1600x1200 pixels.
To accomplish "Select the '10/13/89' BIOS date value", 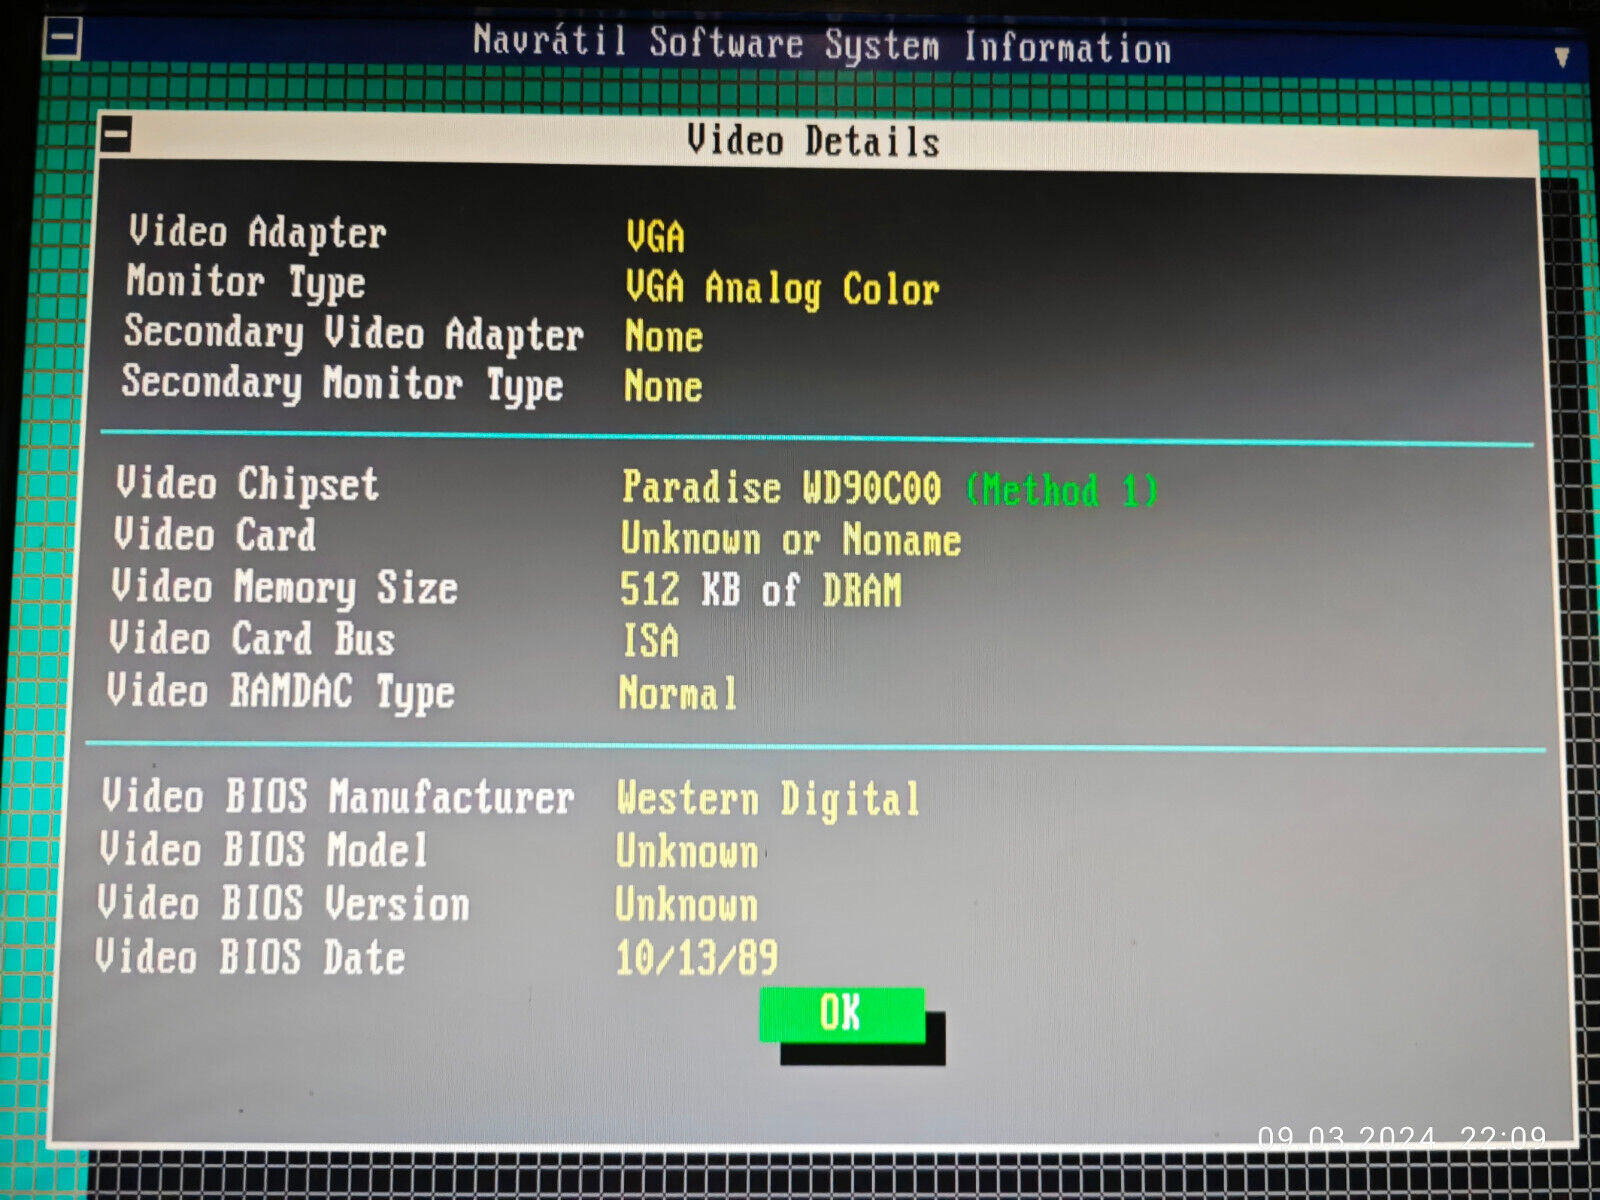I will click(x=696, y=958).
